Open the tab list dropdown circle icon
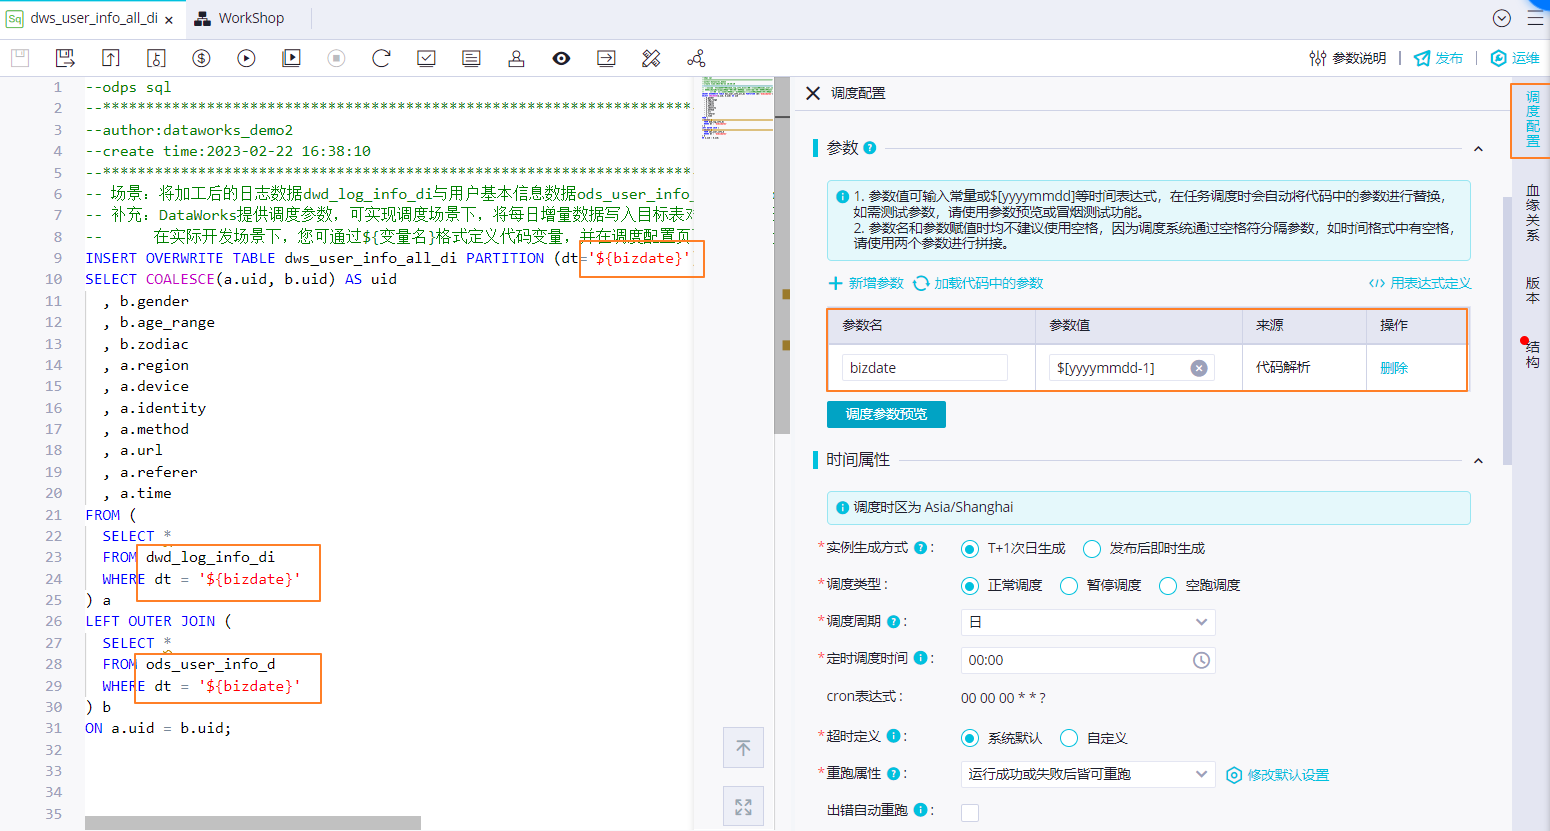 click(1501, 18)
